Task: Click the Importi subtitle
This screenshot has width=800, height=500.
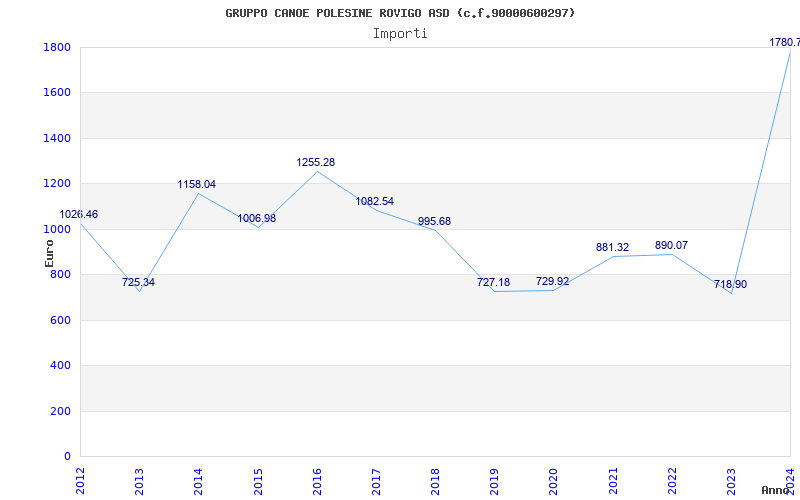Action: 400,34
